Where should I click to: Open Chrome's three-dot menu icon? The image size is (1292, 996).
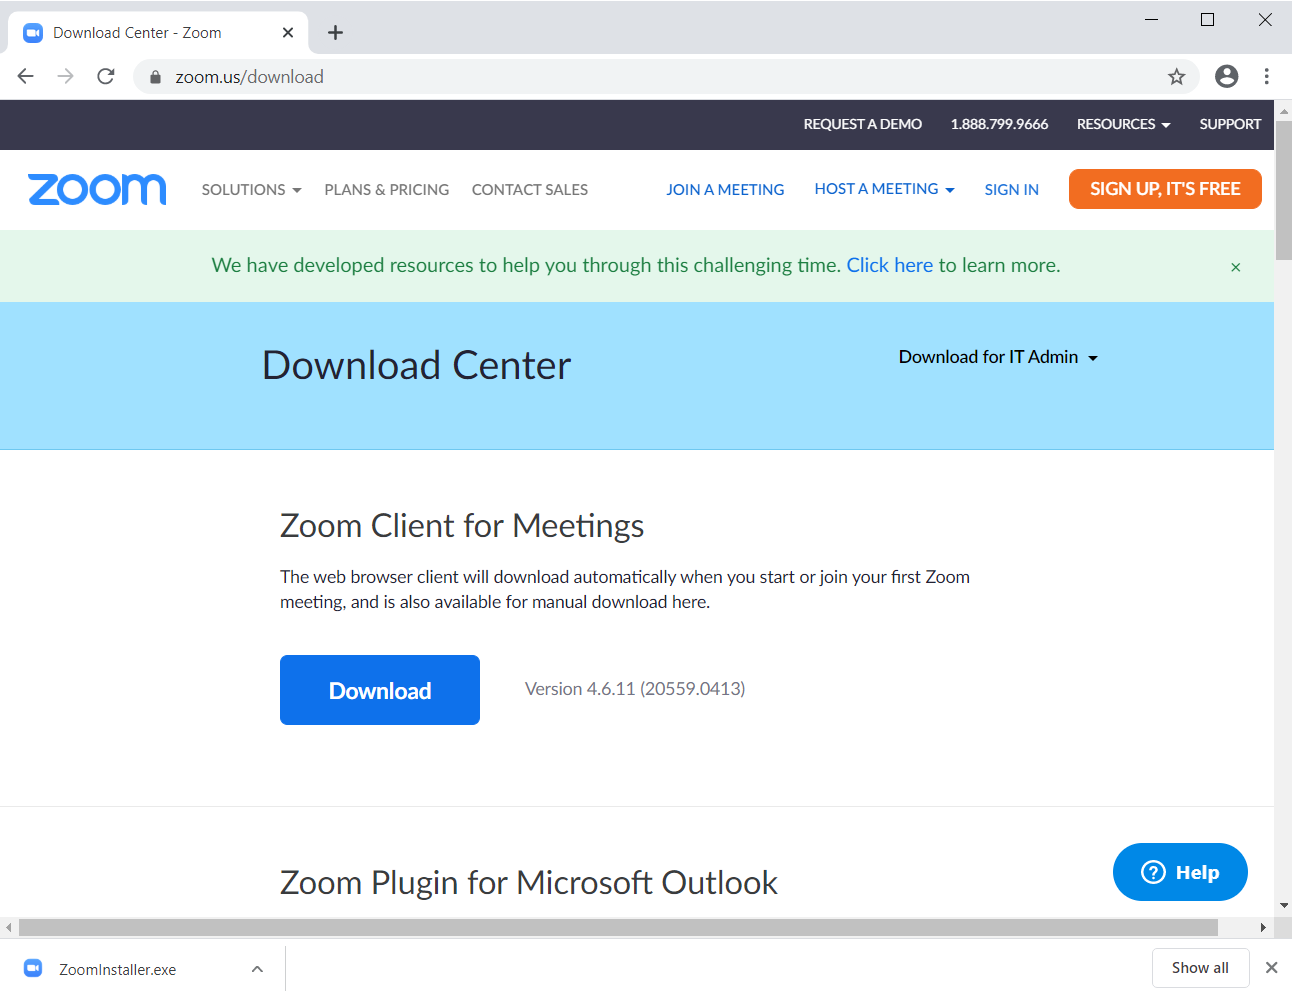[1267, 76]
